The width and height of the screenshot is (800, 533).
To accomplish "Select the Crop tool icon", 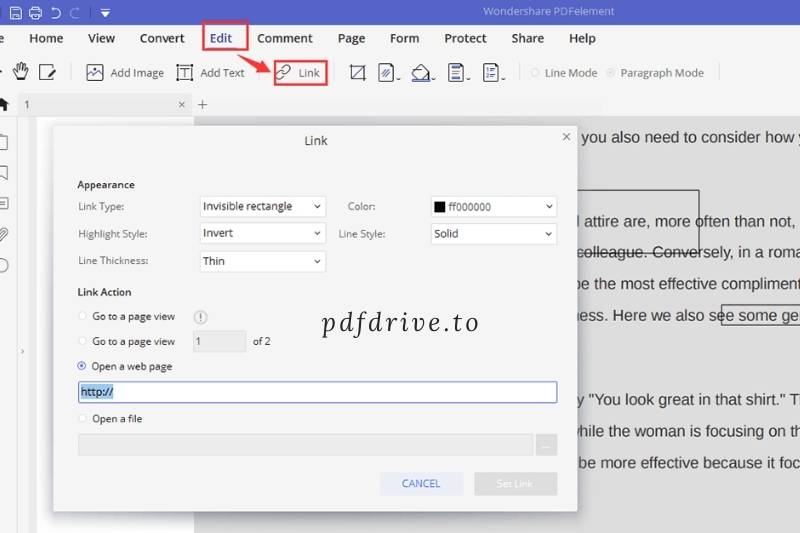I will [x=358, y=72].
